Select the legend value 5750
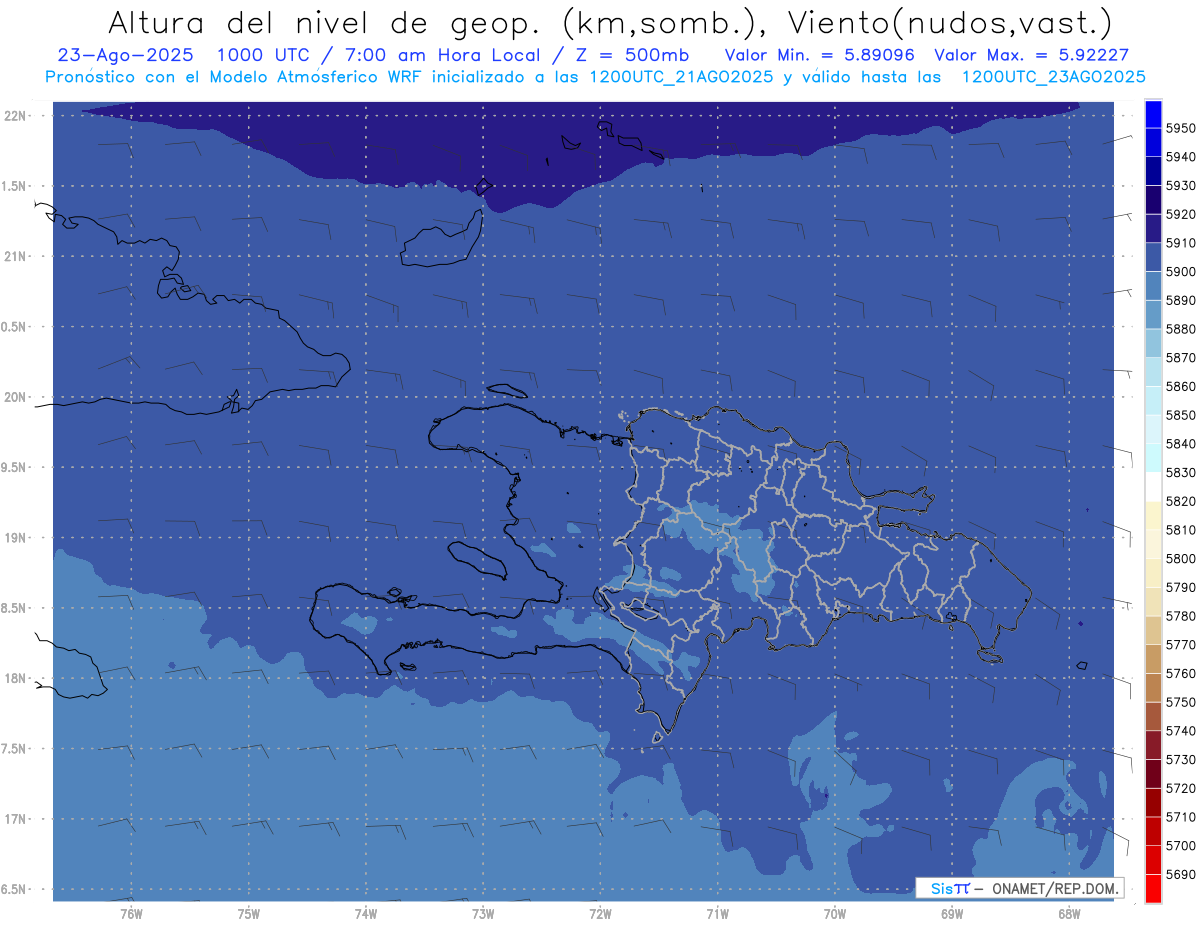Viewport: 1200px width, 927px height. (1180, 702)
